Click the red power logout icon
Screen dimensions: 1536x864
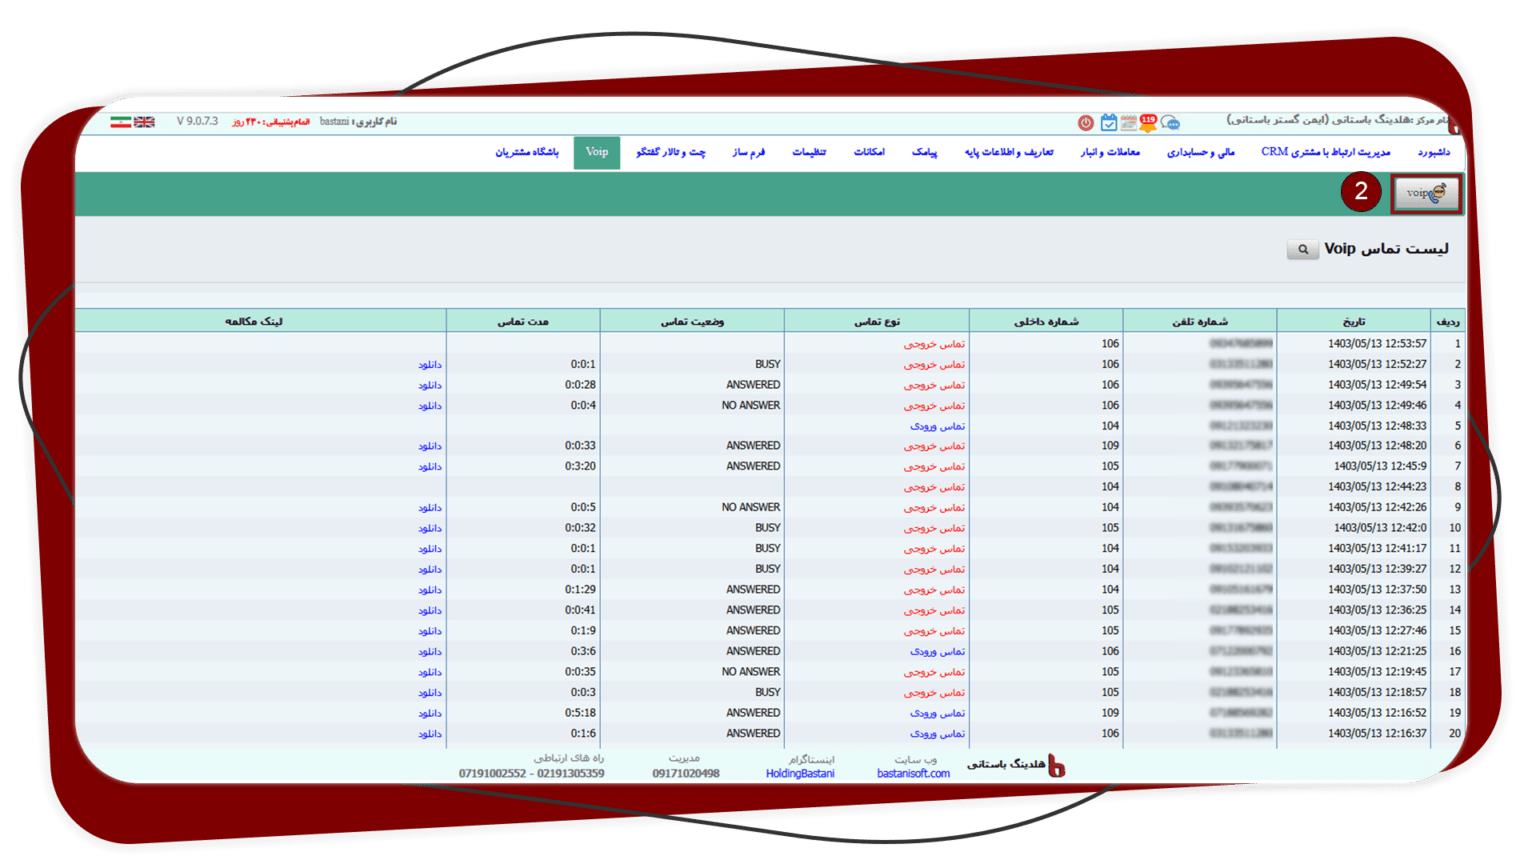[x=1085, y=122]
